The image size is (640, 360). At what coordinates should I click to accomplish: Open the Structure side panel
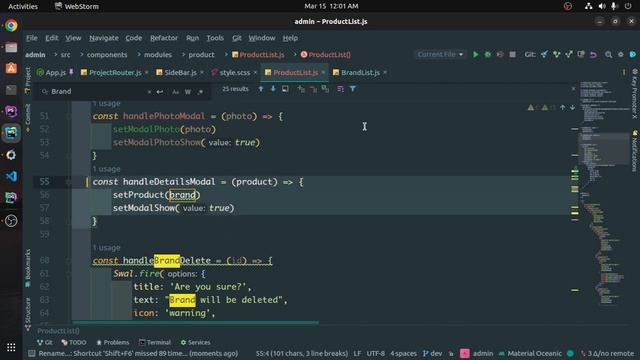pos(28,313)
